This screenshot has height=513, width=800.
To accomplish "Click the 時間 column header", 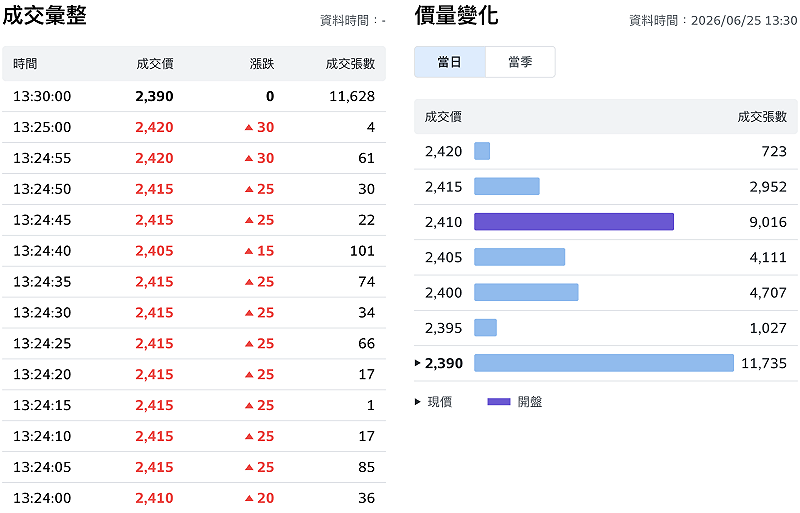I will (x=25, y=64).
